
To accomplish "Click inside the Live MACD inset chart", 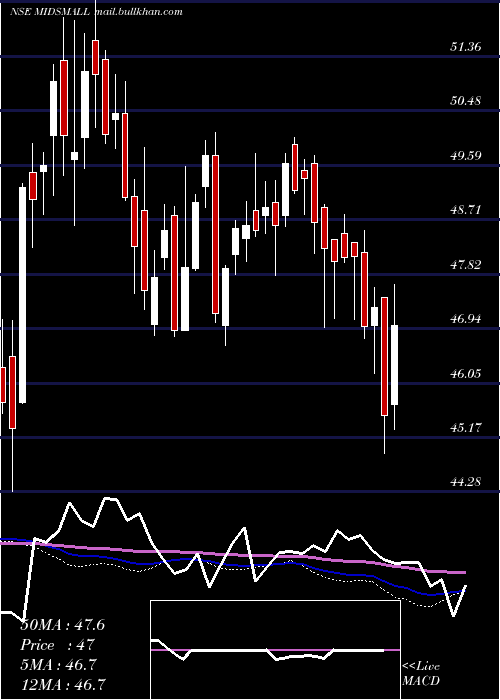I will click(275, 650).
